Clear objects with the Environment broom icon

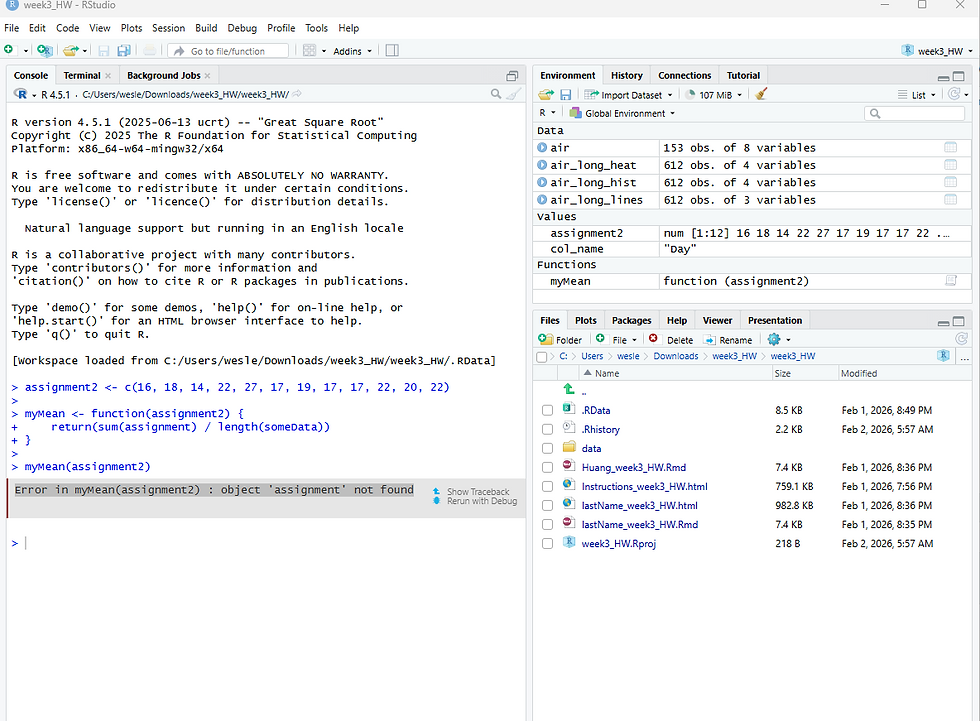(761, 94)
